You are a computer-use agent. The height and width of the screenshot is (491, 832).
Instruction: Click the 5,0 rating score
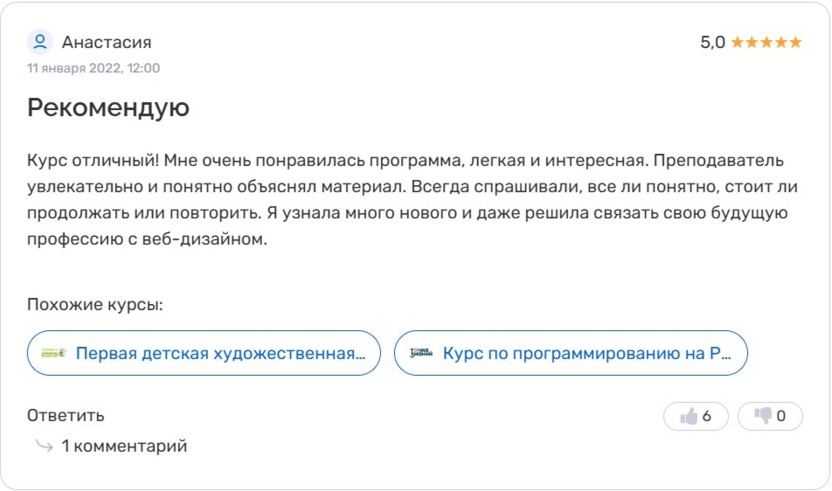(x=712, y=43)
